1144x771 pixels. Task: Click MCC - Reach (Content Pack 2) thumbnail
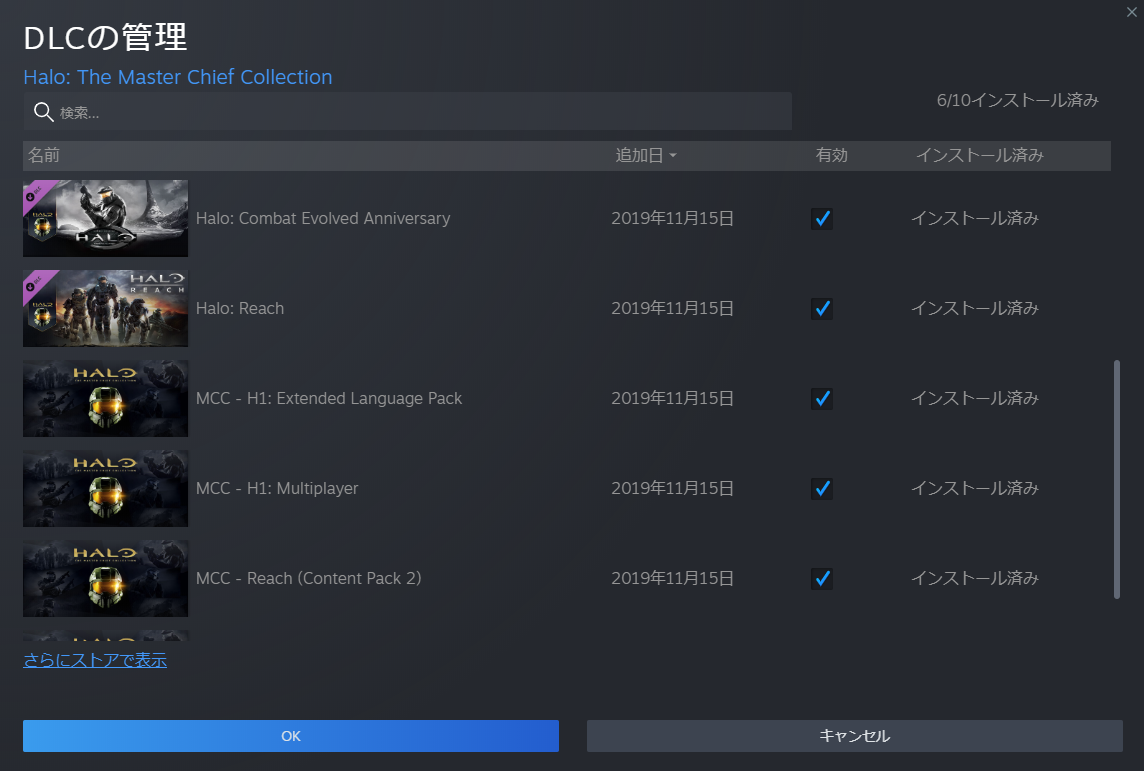click(106, 578)
